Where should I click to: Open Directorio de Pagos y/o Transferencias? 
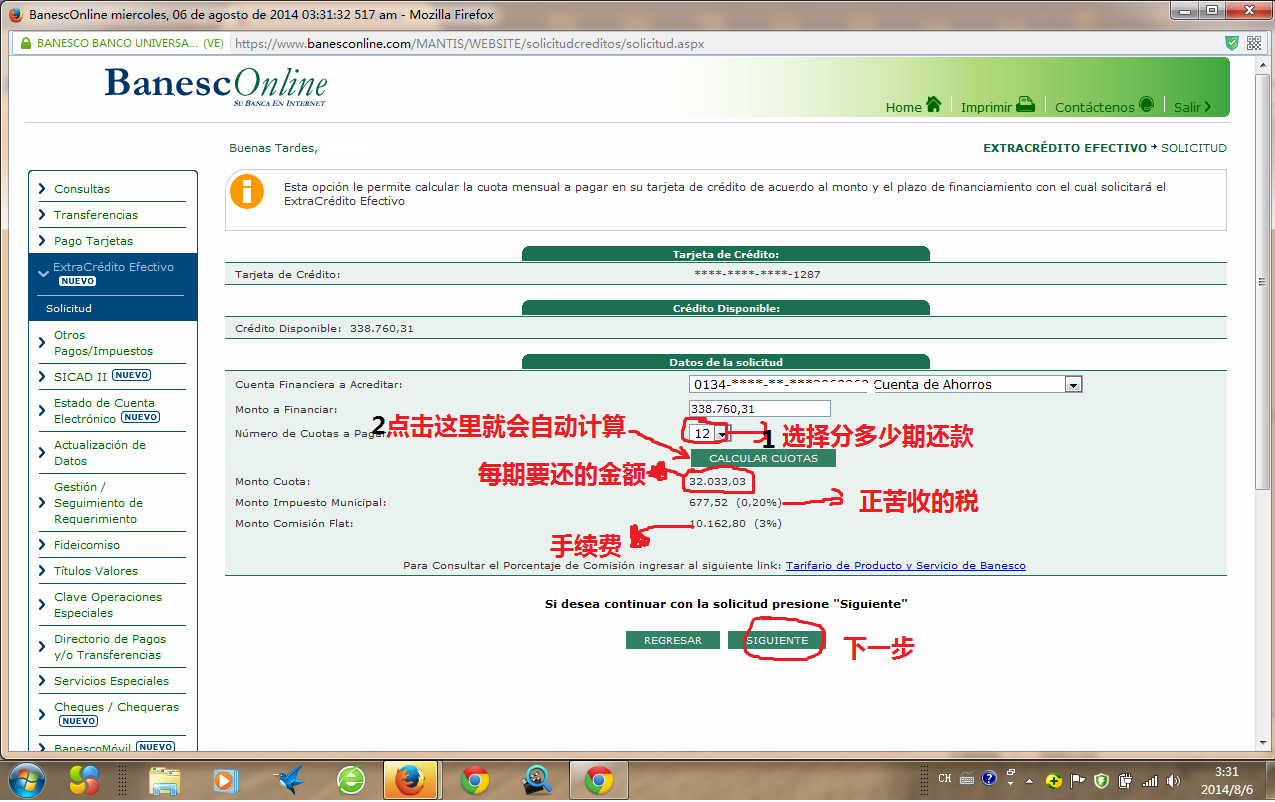click(x=110, y=647)
